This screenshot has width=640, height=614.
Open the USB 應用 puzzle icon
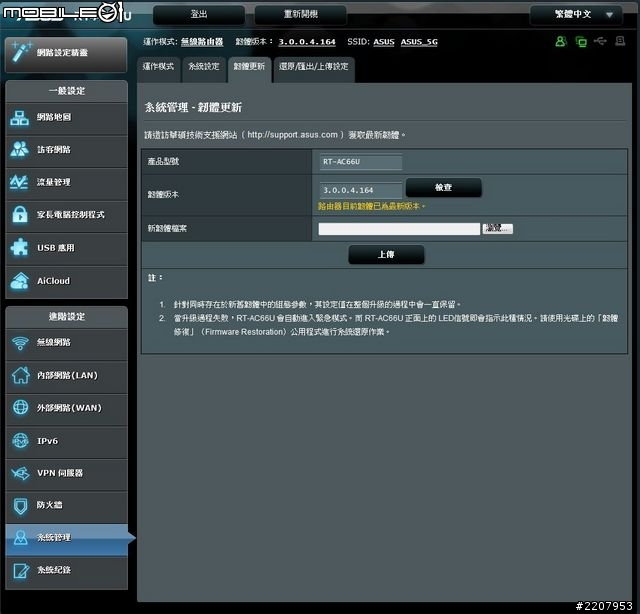click(20, 247)
